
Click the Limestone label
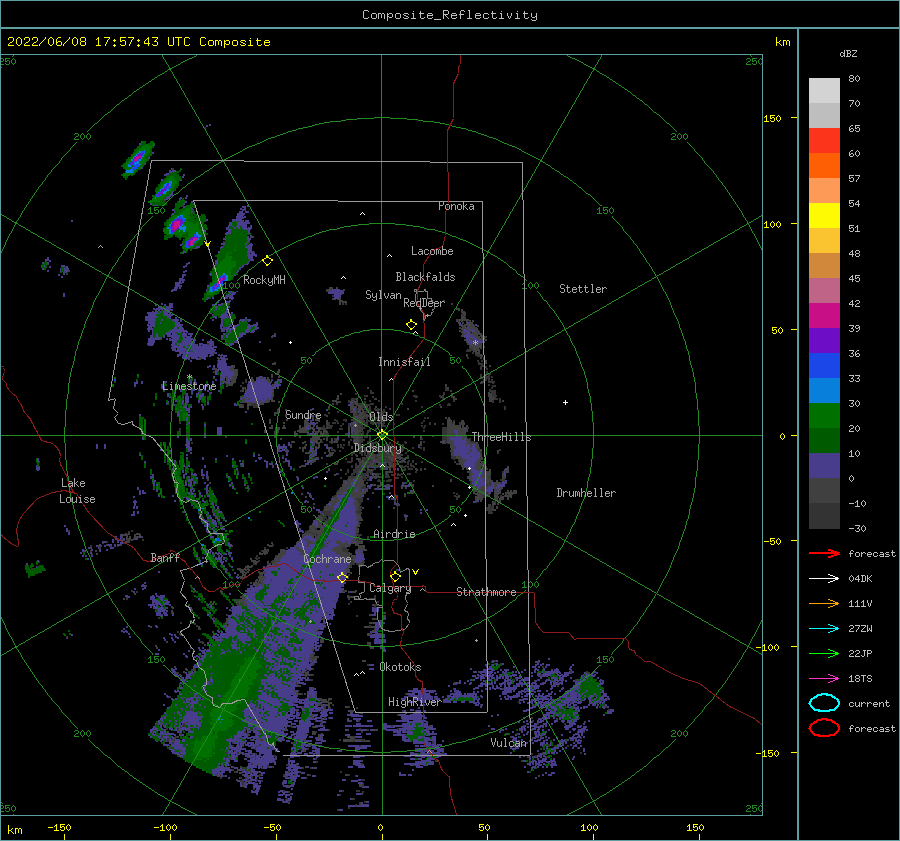(x=189, y=386)
